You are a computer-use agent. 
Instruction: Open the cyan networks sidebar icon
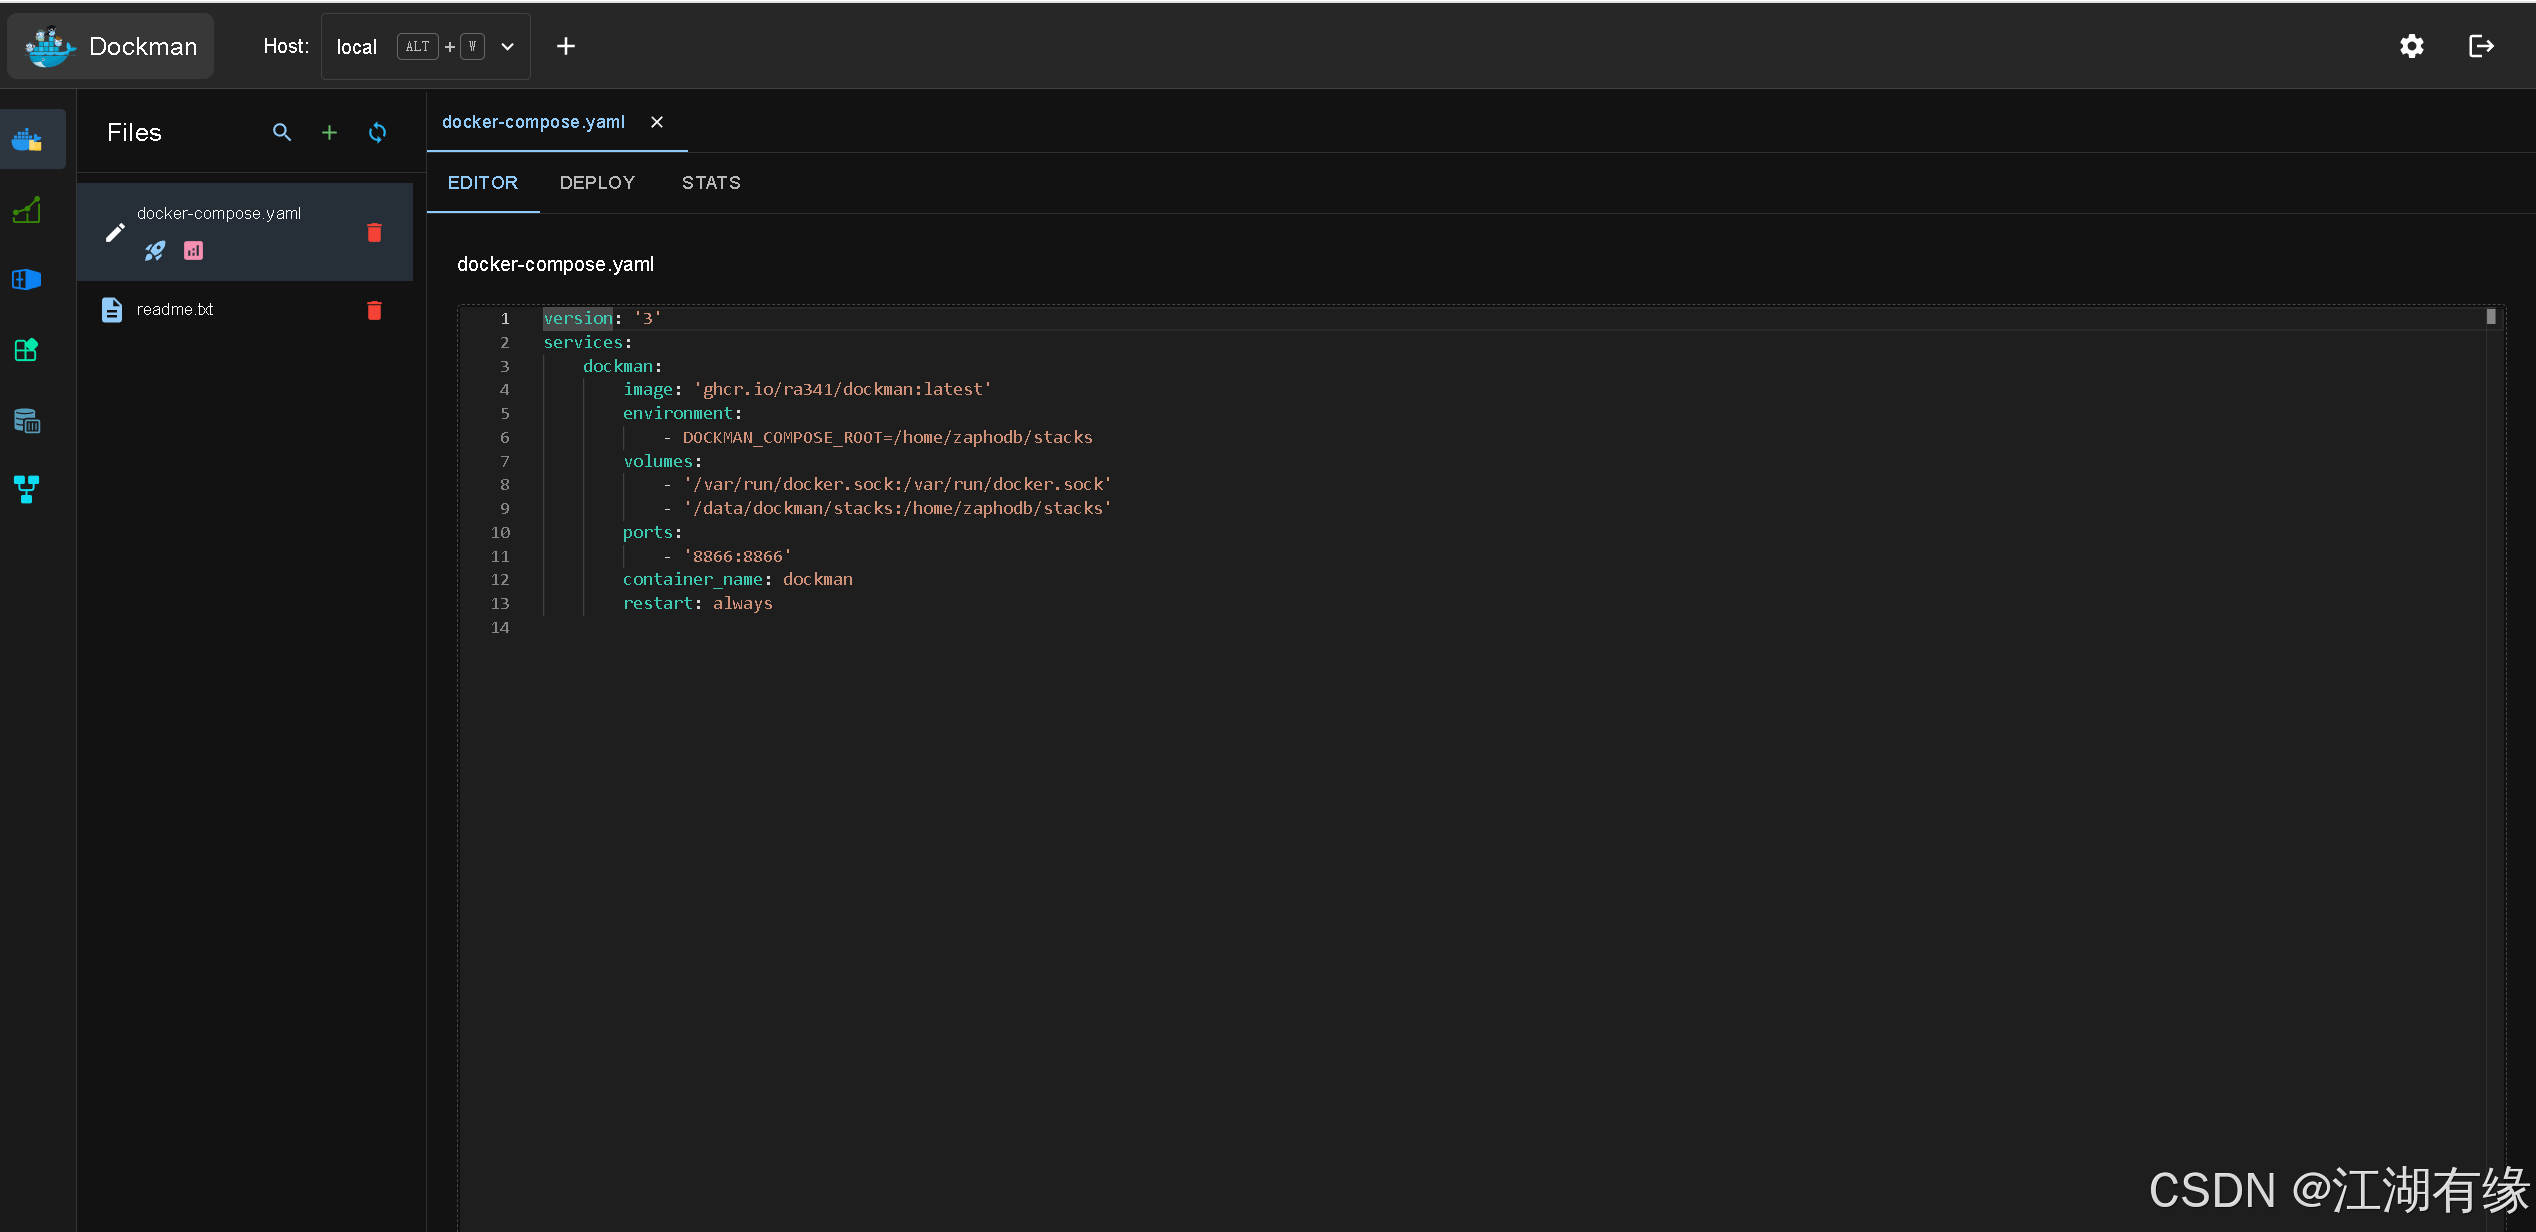pyautogui.click(x=27, y=489)
